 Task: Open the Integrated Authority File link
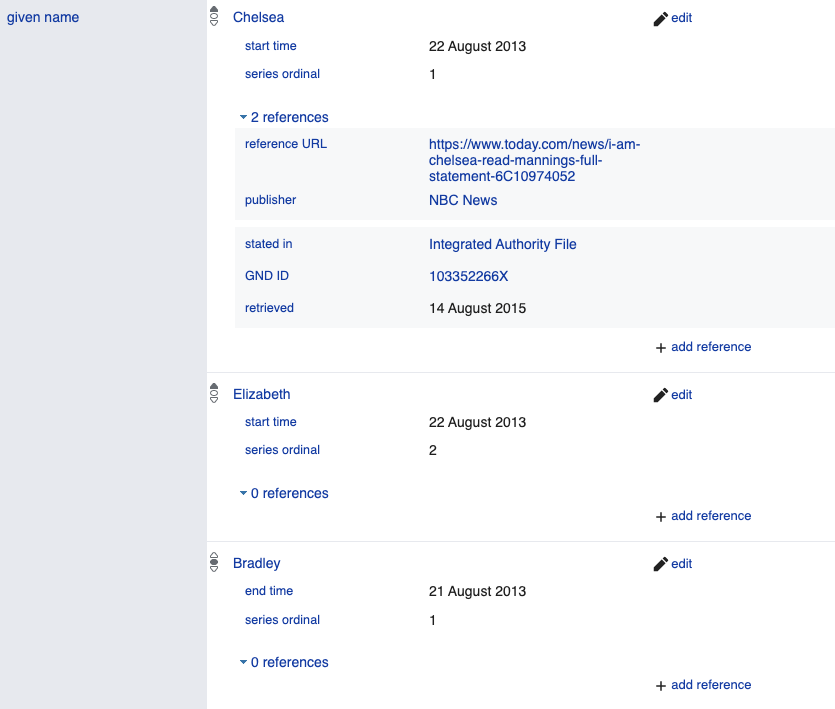(x=503, y=245)
